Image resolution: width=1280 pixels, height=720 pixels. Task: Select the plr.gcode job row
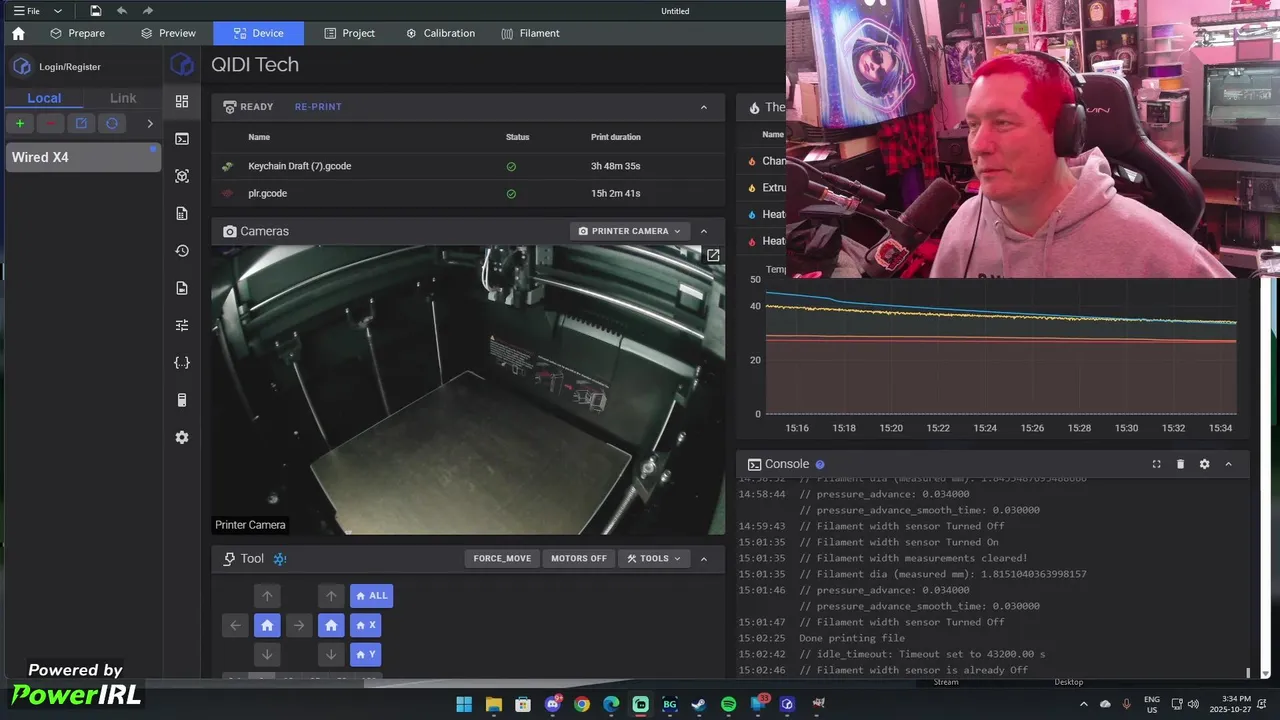pyautogui.click(x=468, y=193)
